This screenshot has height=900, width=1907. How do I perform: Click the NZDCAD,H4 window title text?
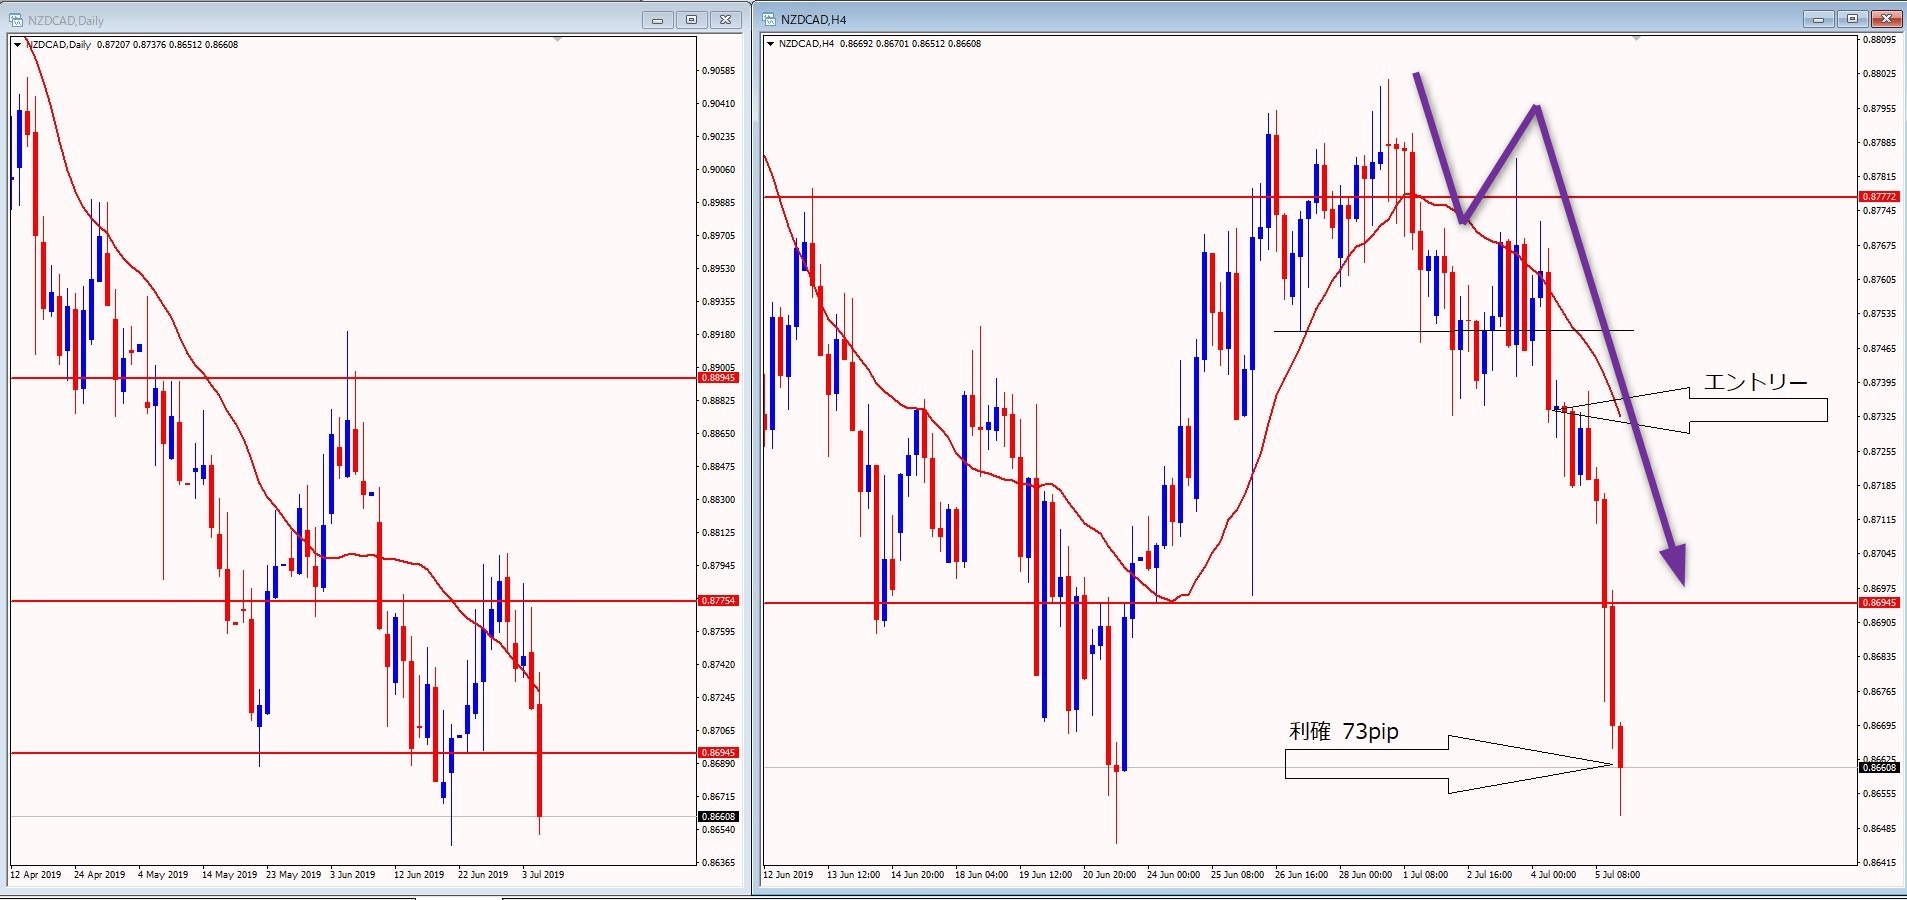[x=813, y=20]
